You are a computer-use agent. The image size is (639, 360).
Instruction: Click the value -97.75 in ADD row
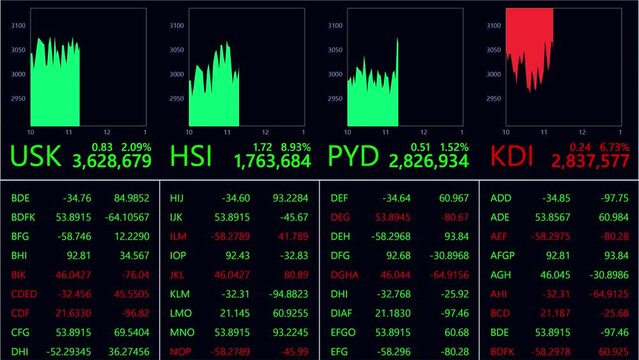coord(615,198)
